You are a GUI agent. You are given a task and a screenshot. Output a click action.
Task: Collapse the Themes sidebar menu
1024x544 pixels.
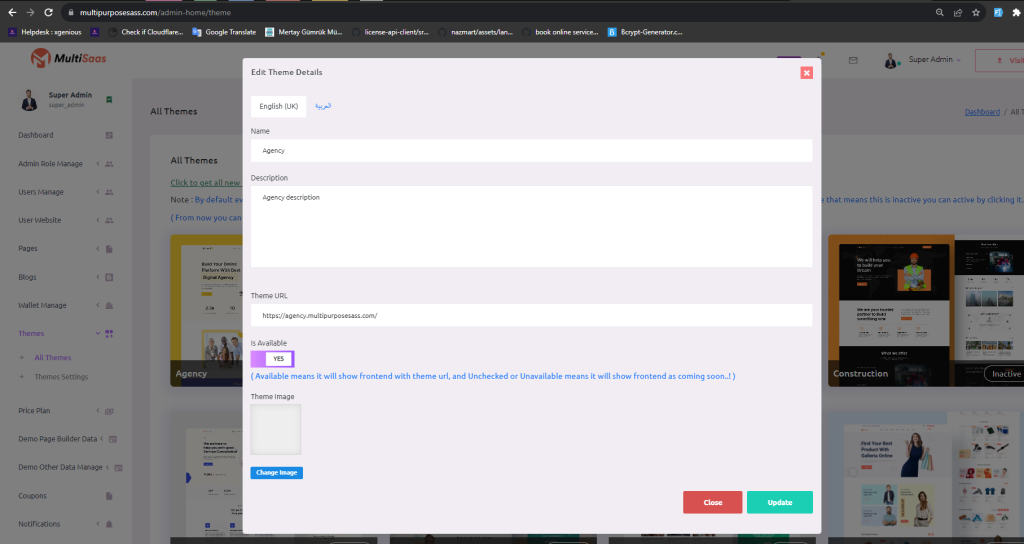pos(31,333)
